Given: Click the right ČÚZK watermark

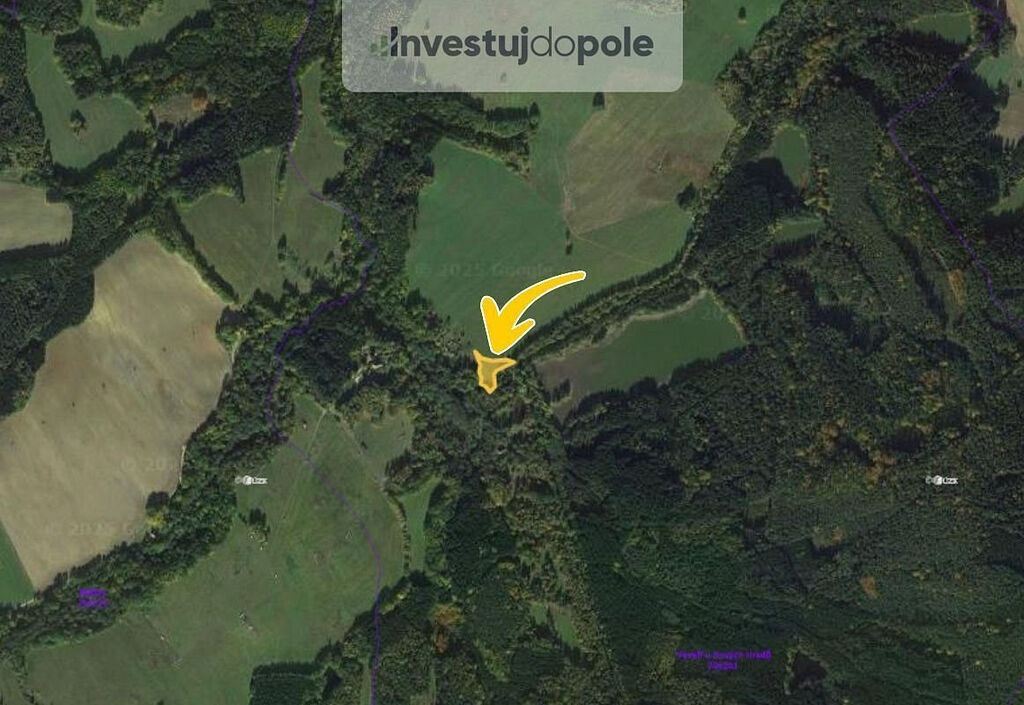Looking at the screenshot, I should point(942,480).
